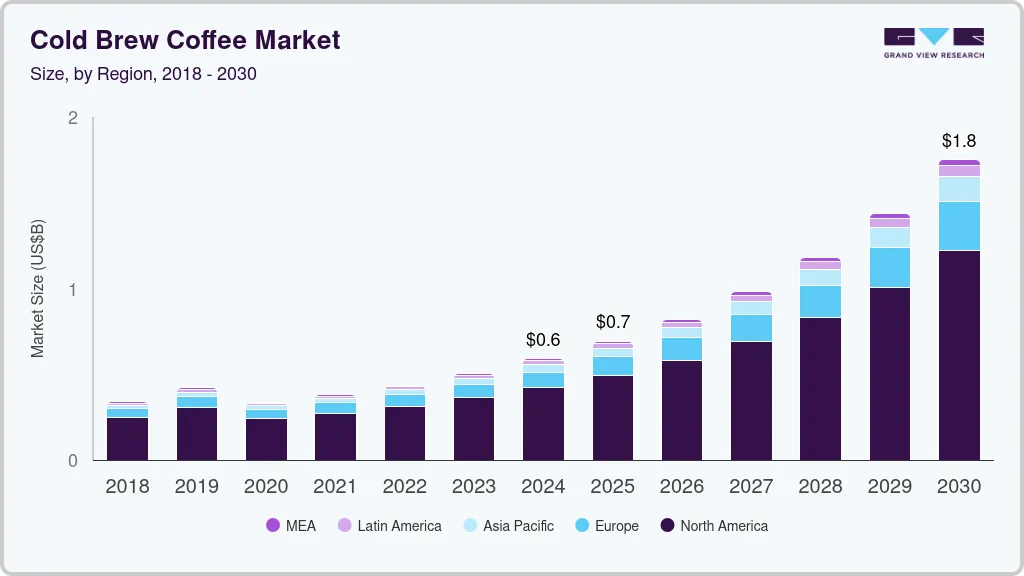Click the Market Size (US$B) axis title

pos(38,287)
